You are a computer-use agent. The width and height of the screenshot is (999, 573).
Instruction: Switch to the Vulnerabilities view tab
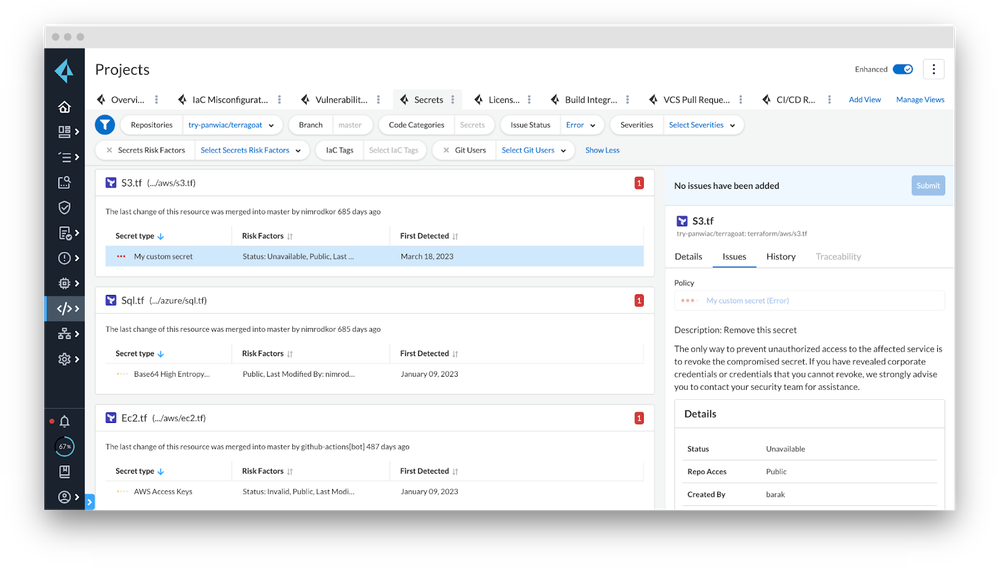tap(334, 99)
